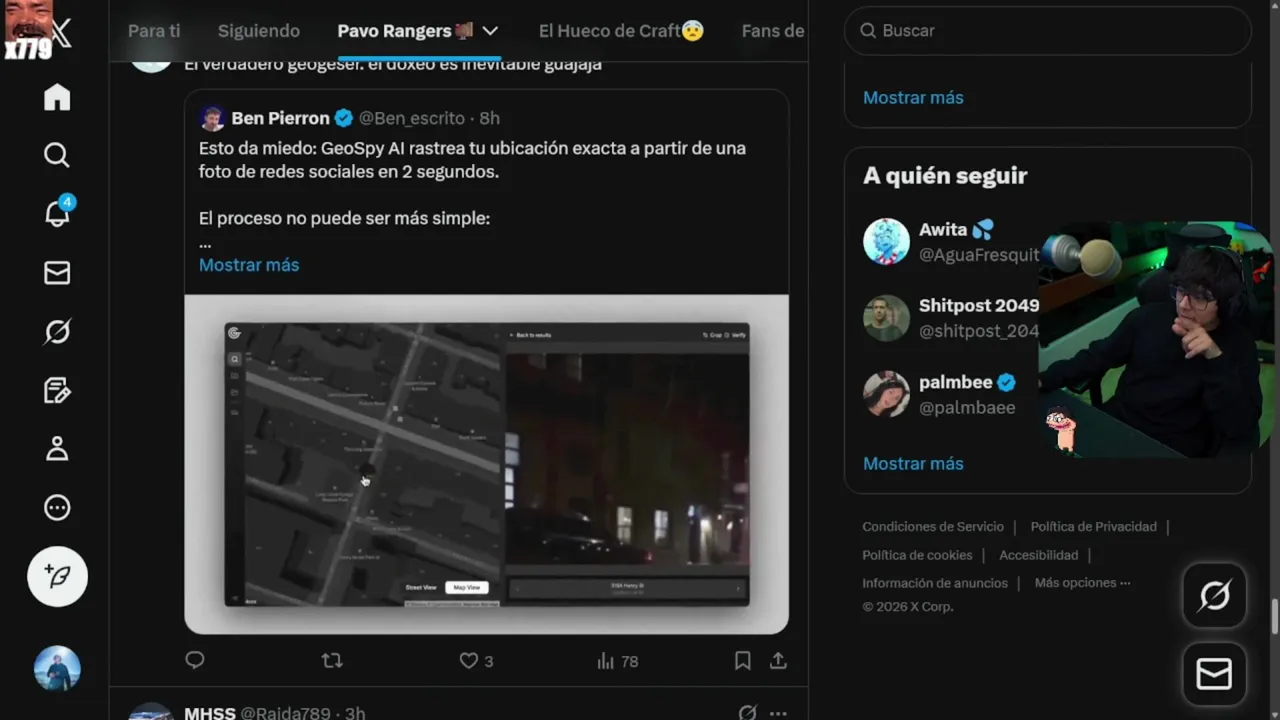This screenshot has width=1280, height=720.
Task: Switch to Fans de tab
Action: click(x=773, y=31)
